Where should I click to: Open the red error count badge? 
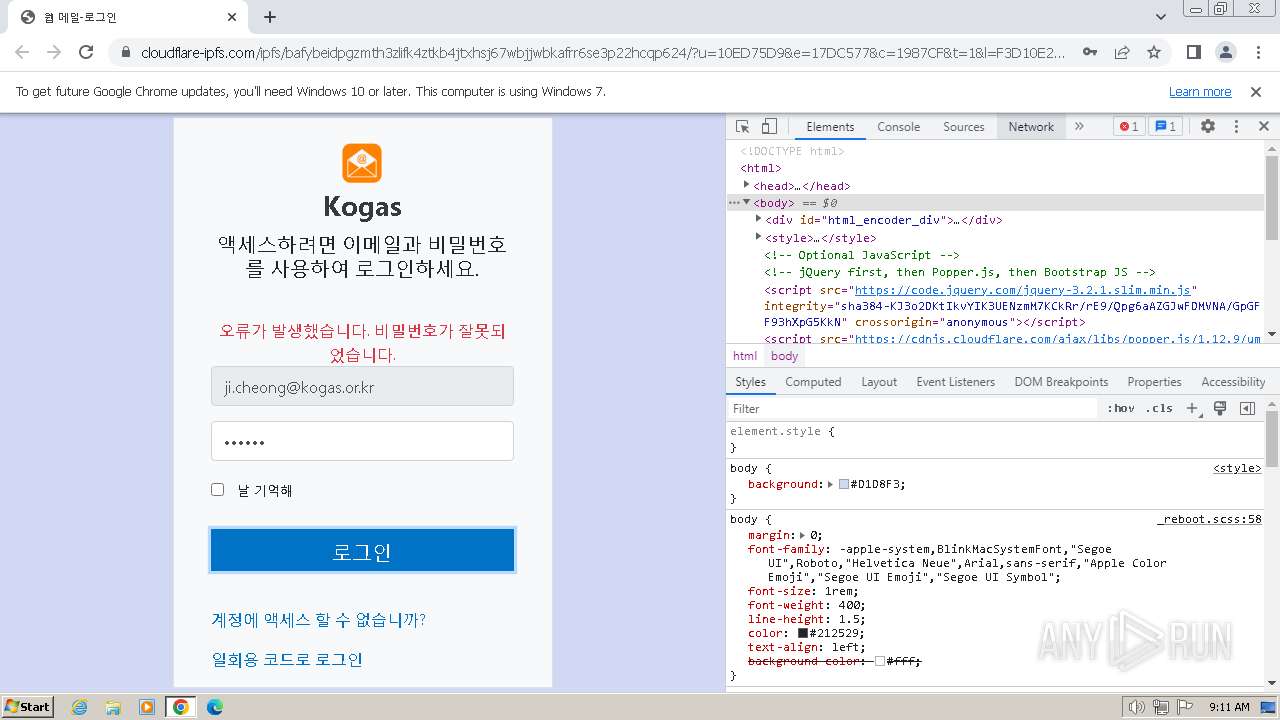(x=1129, y=127)
